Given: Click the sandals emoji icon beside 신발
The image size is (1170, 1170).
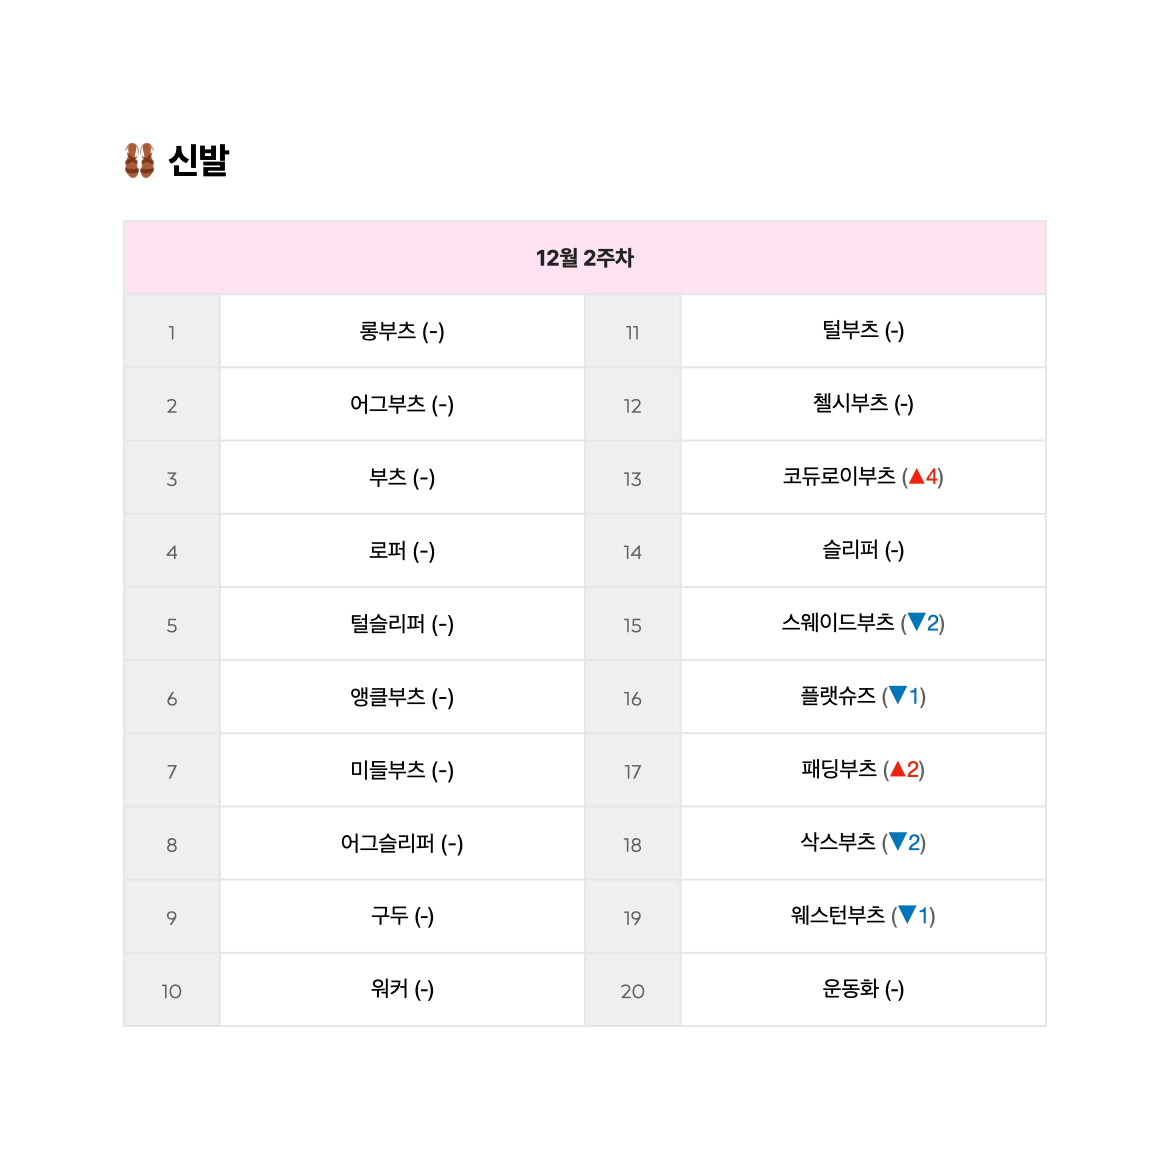Looking at the screenshot, I should coord(139,160).
